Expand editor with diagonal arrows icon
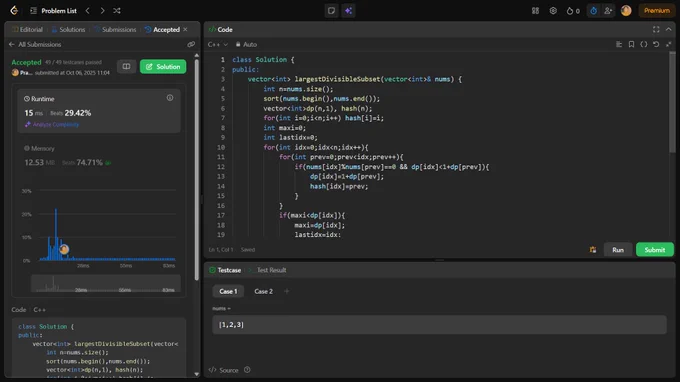Screen dimensions: 680x382 pyautogui.click(x=668, y=44)
